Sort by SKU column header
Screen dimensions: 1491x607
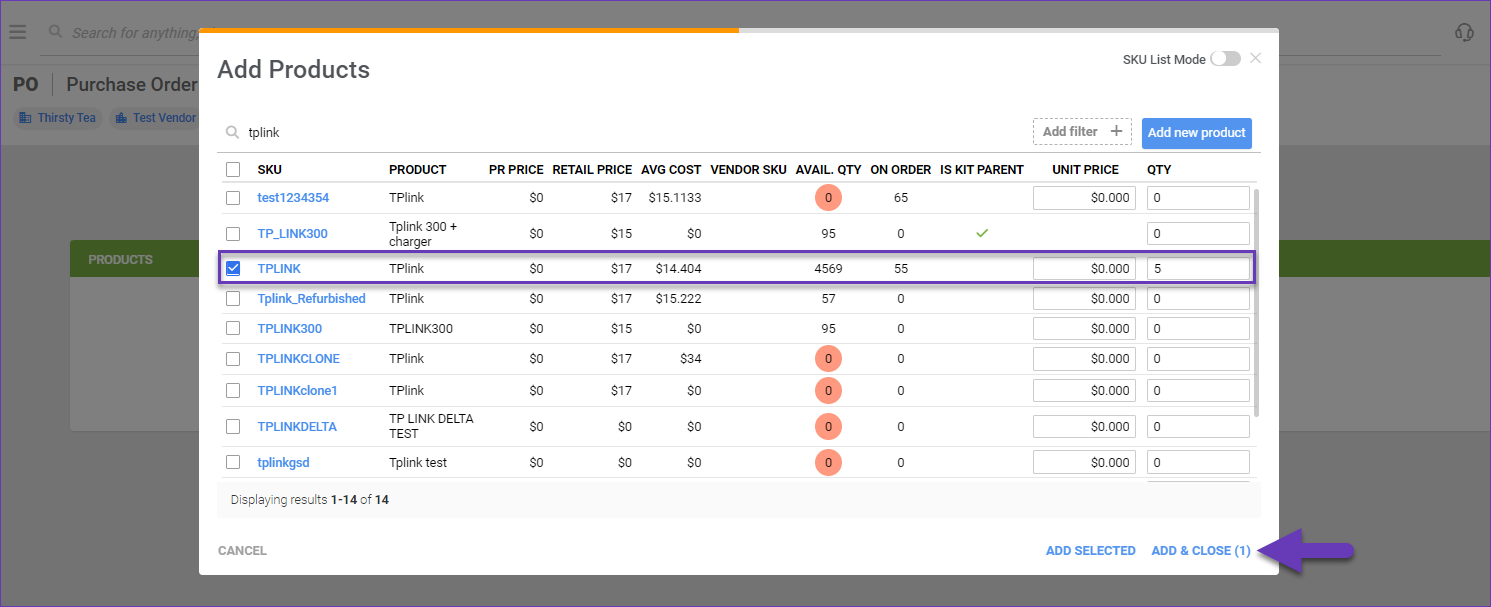pos(269,169)
